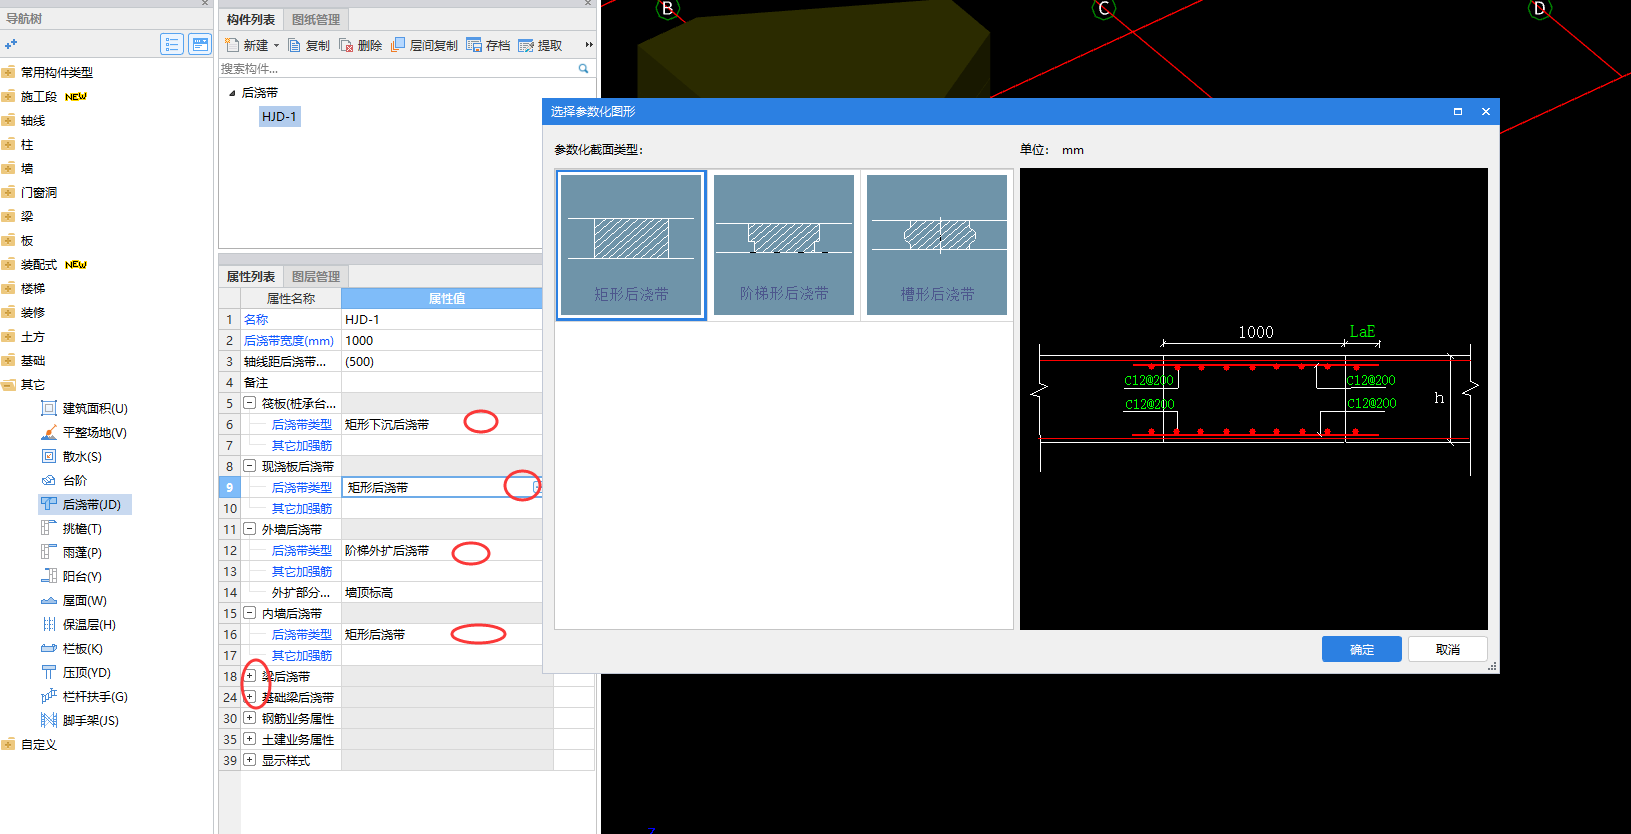
Task: Collapse the 后浇带 node in component list
Action: click(x=232, y=93)
